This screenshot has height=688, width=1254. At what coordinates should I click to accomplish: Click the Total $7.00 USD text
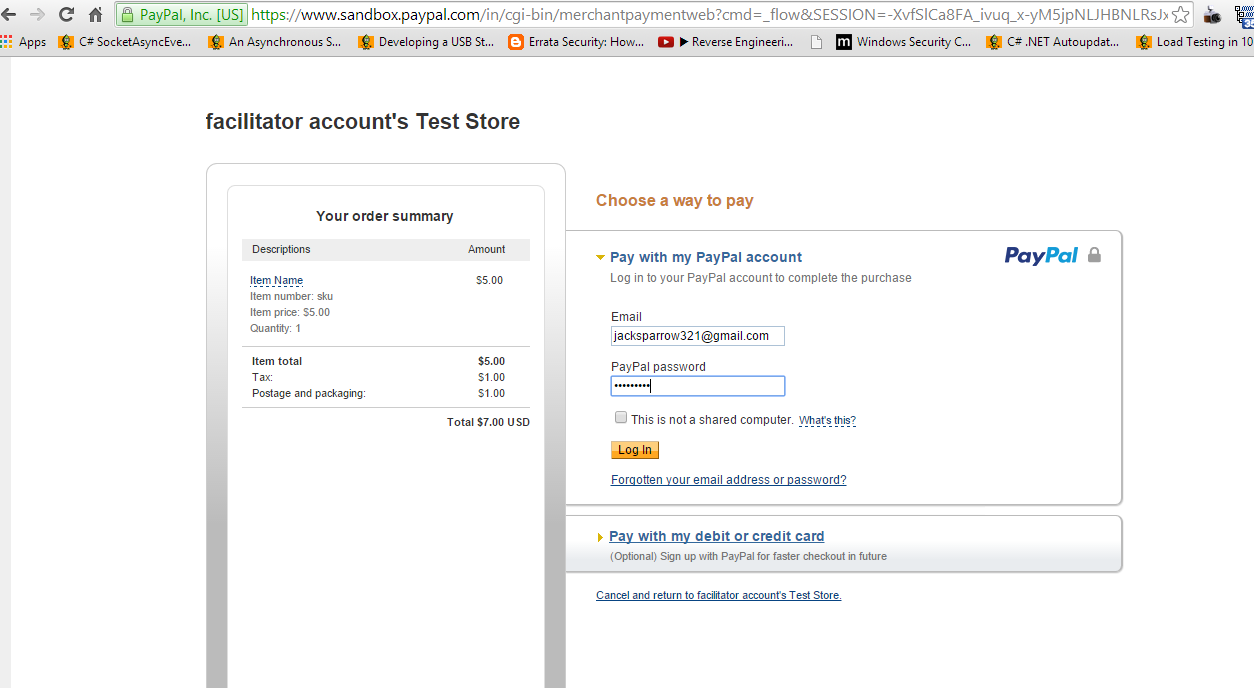[488, 422]
